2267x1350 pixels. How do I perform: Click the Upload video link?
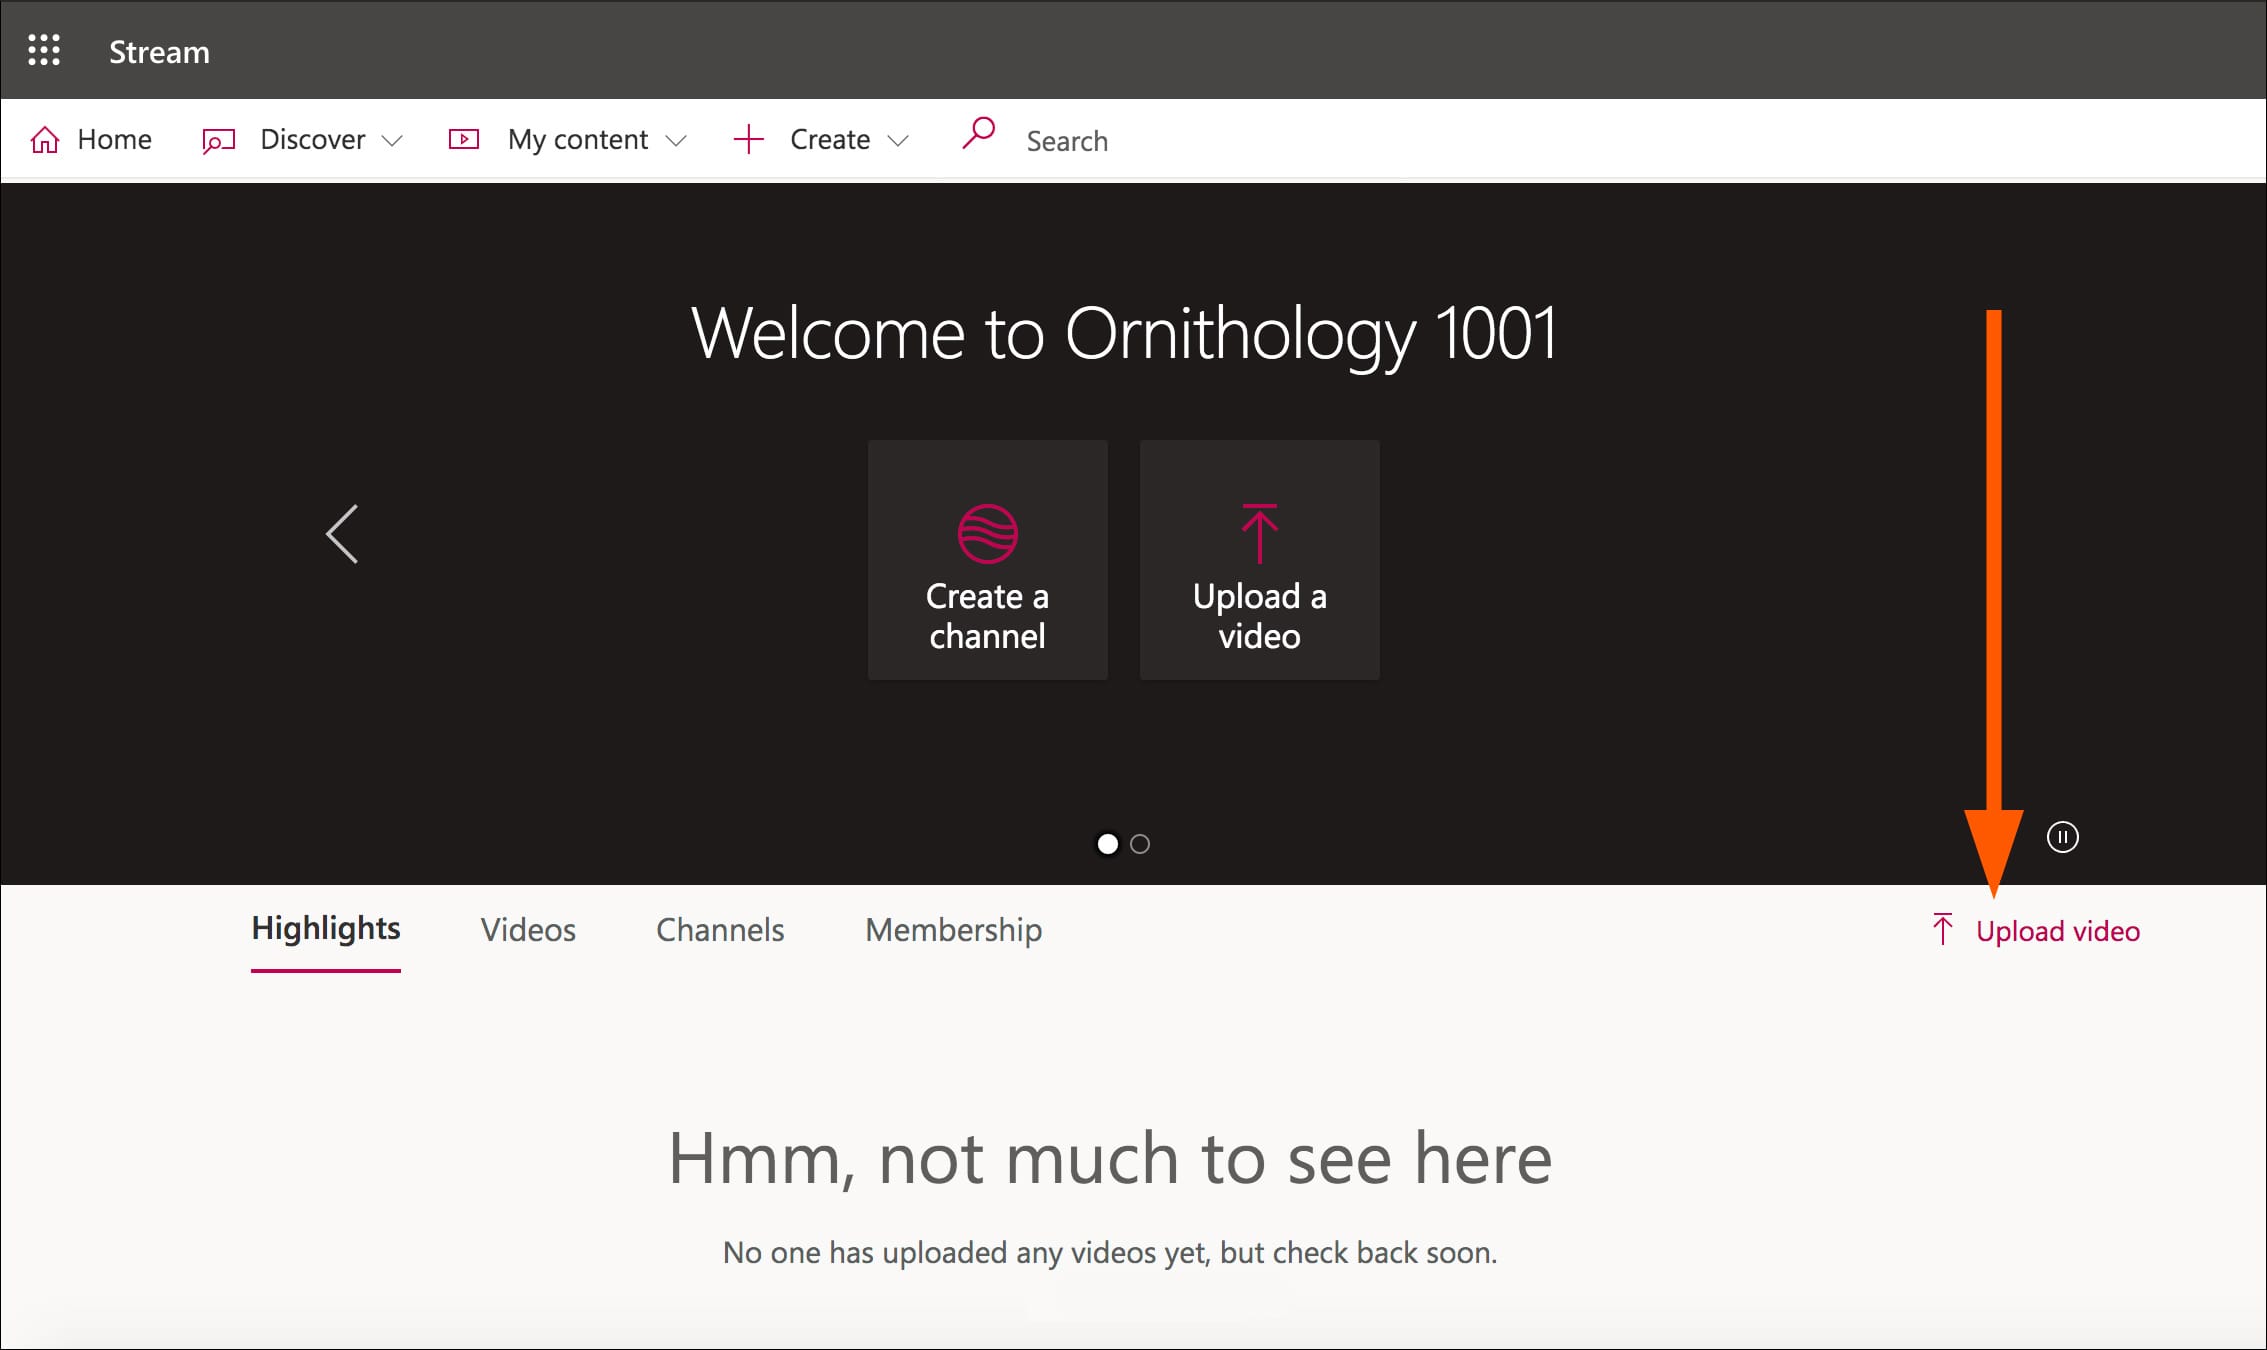click(2056, 931)
